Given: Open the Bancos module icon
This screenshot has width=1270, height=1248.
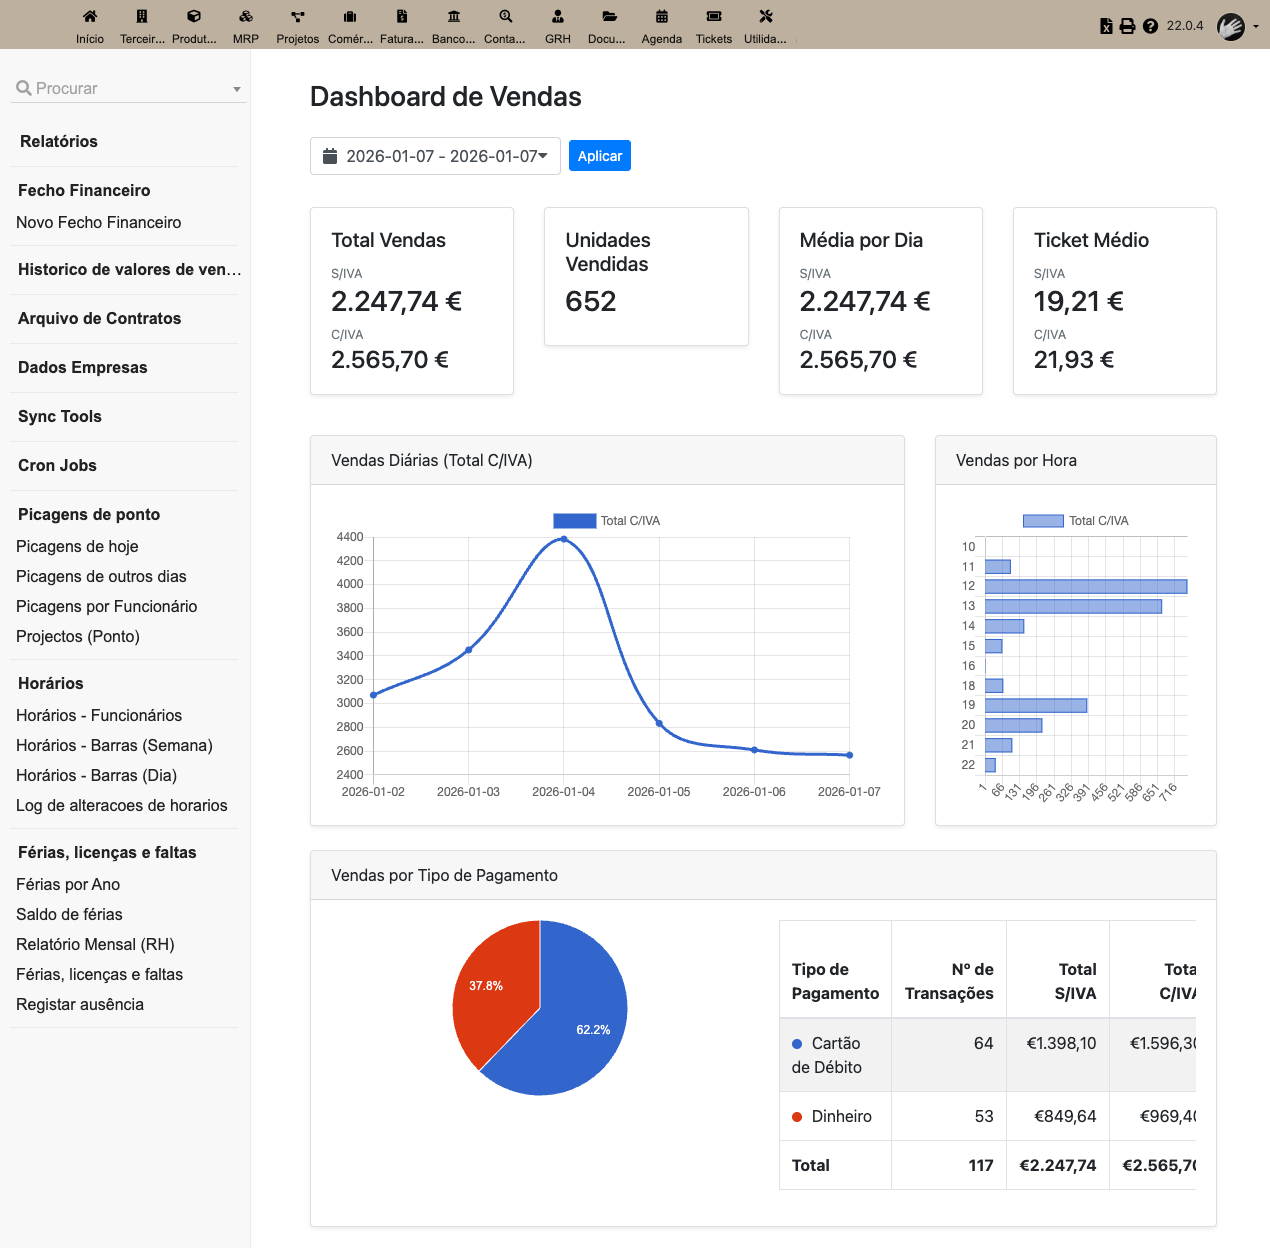Looking at the screenshot, I should pyautogui.click(x=454, y=17).
